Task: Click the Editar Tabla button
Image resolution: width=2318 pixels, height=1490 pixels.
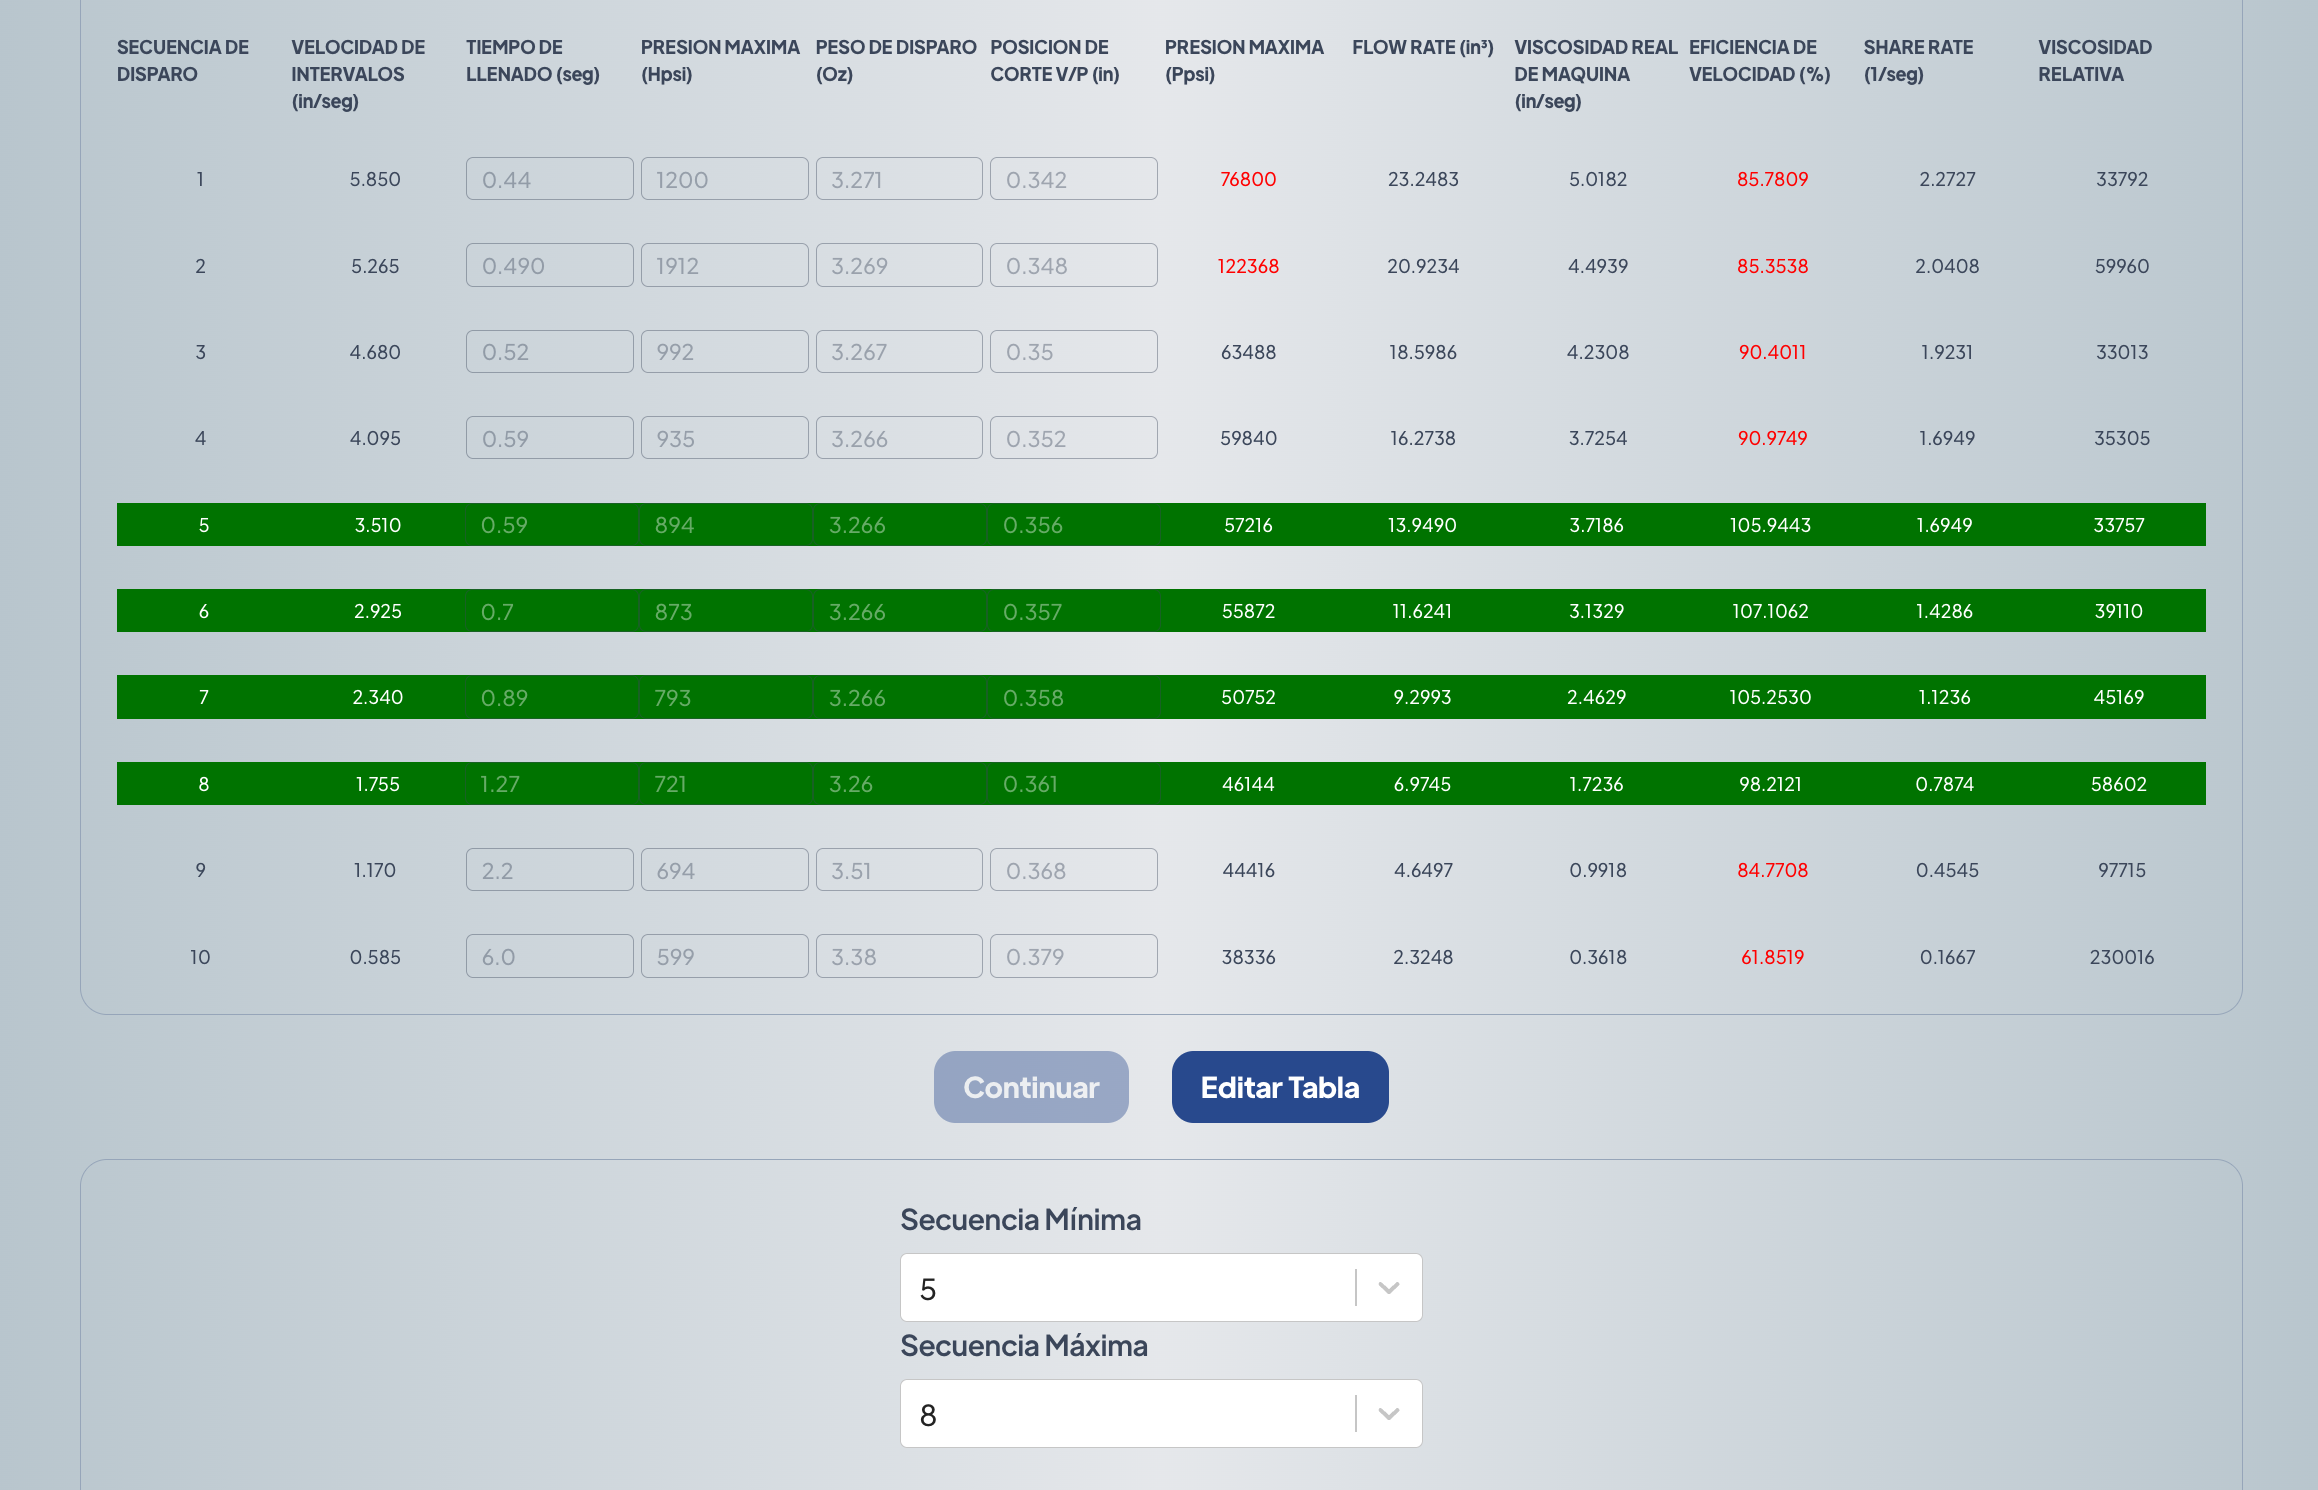Action: [x=1279, y=1087]
